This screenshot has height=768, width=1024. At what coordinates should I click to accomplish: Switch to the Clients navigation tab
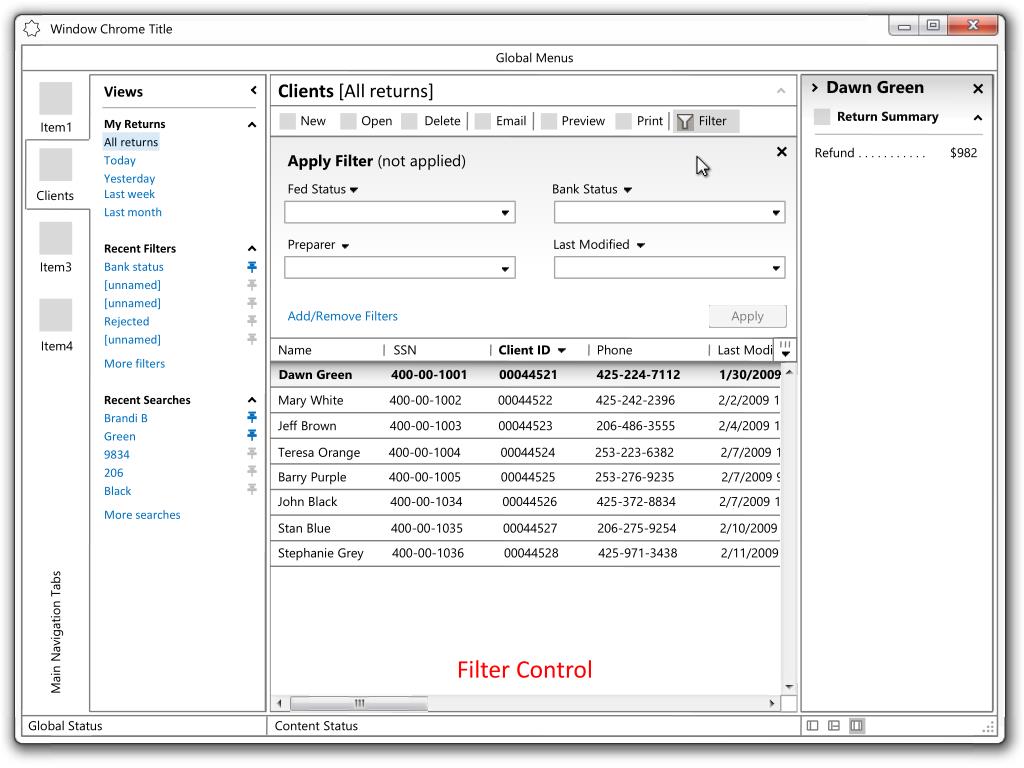[55, 176]
